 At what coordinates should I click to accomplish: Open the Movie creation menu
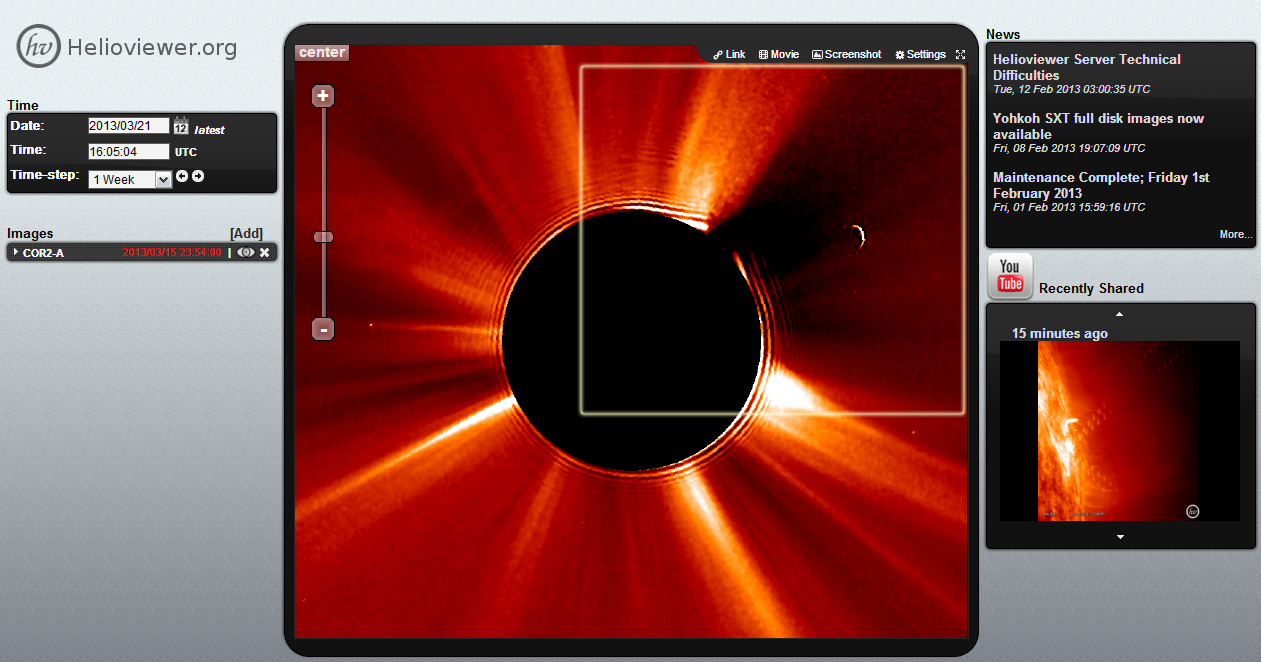click(x=779, y=54)
